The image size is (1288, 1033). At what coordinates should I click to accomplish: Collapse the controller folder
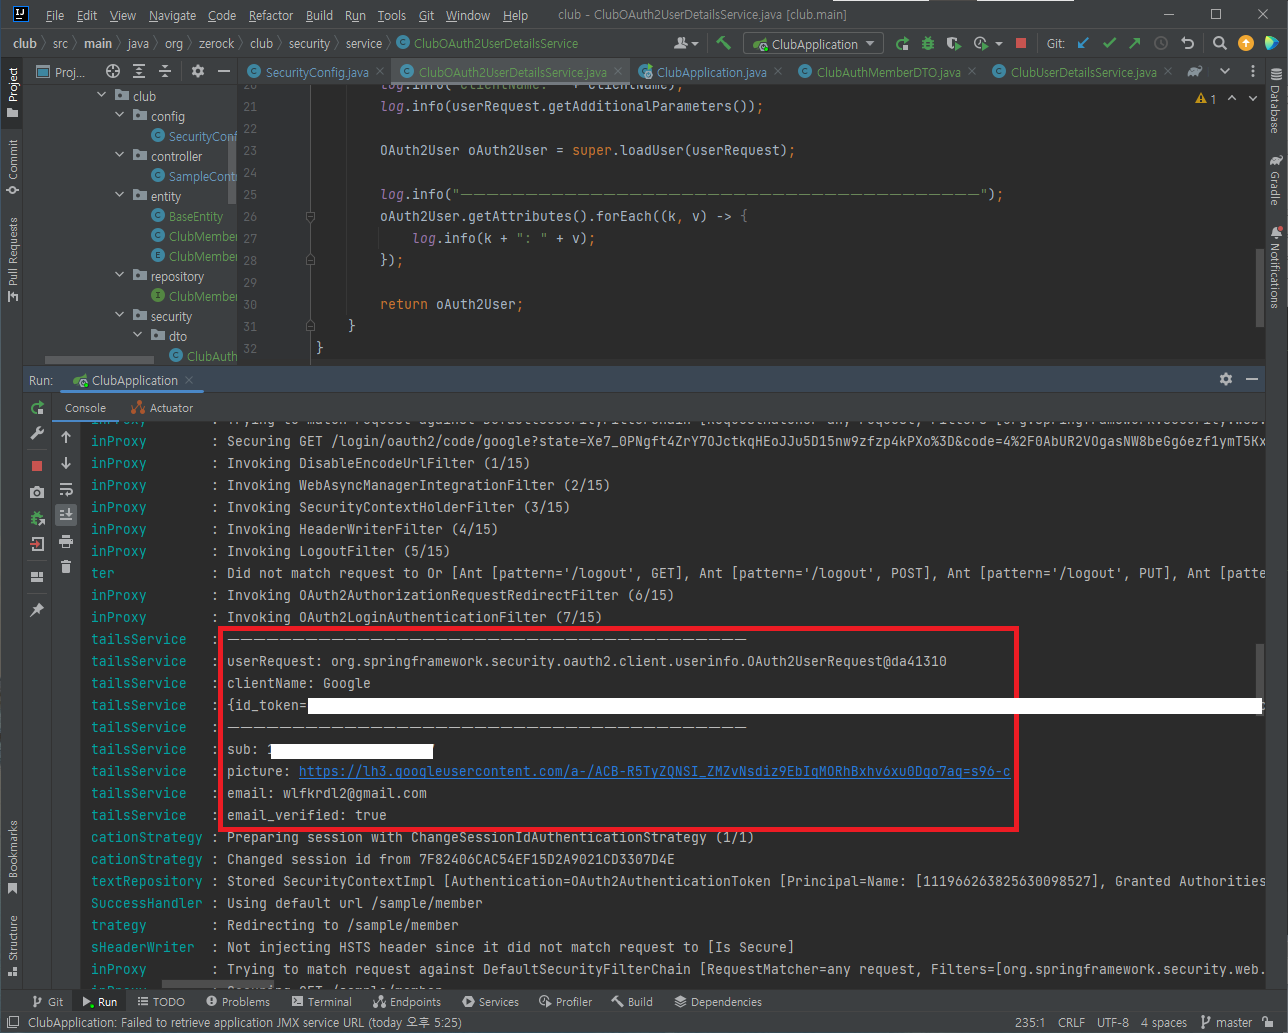(120, 155)
